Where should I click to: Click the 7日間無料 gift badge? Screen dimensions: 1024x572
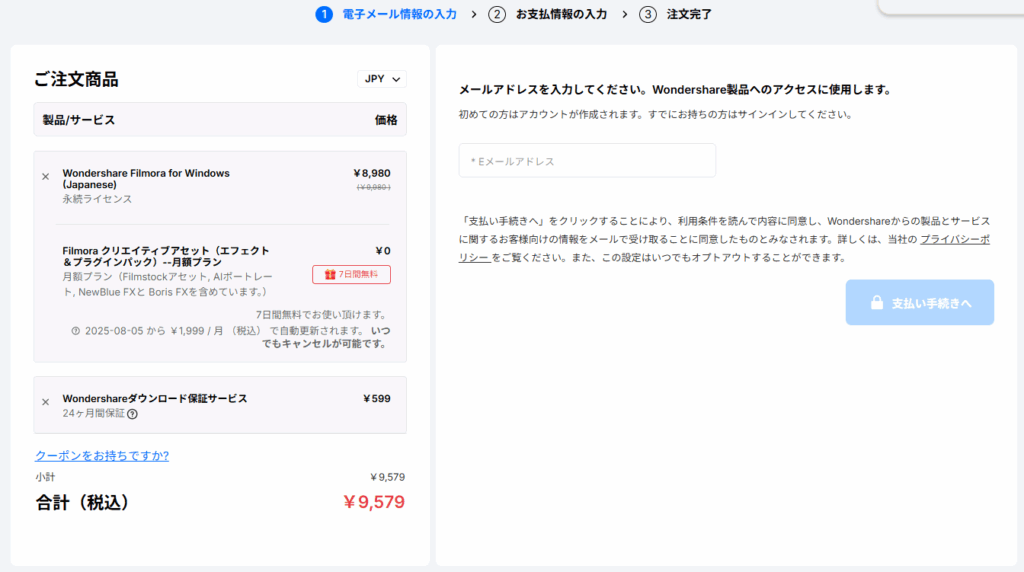351,274
